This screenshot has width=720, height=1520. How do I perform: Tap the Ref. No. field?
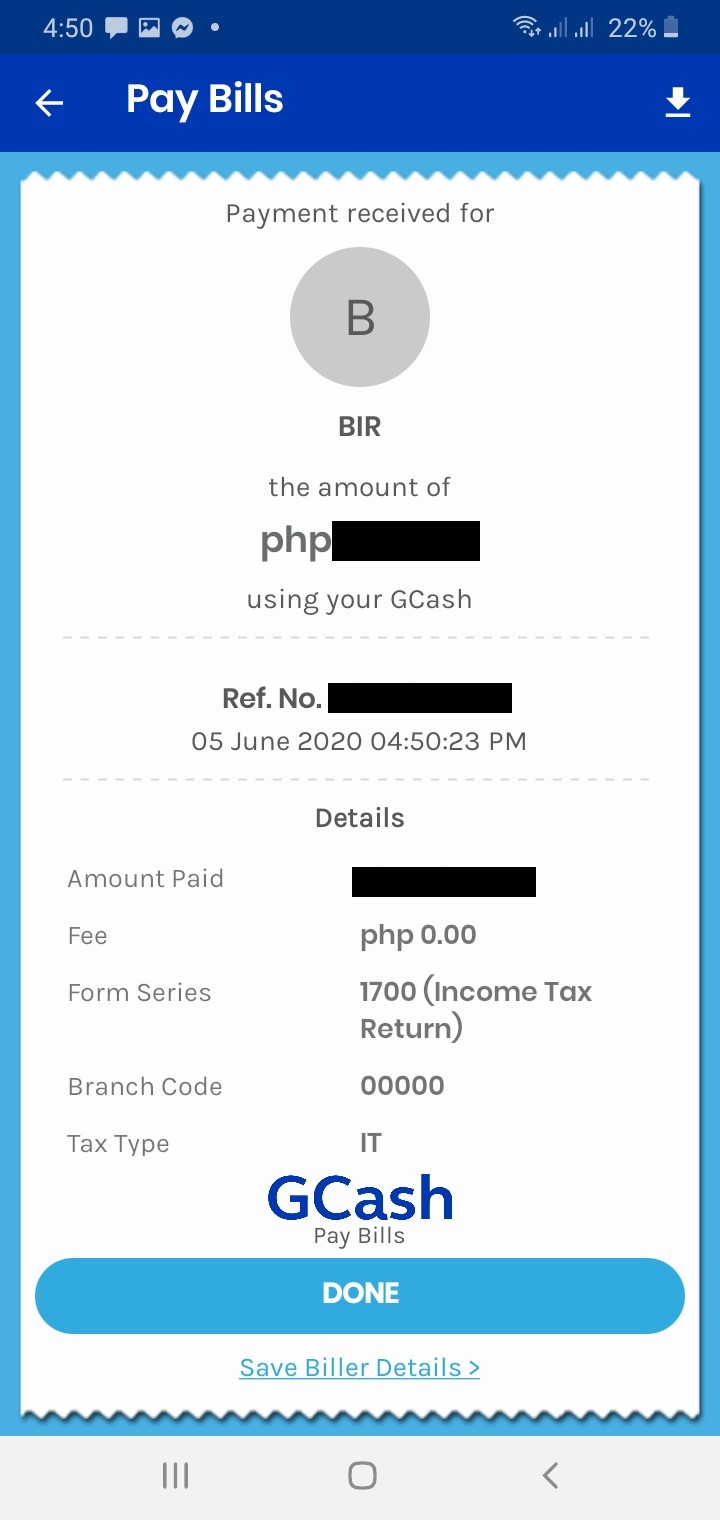point(367,697)
